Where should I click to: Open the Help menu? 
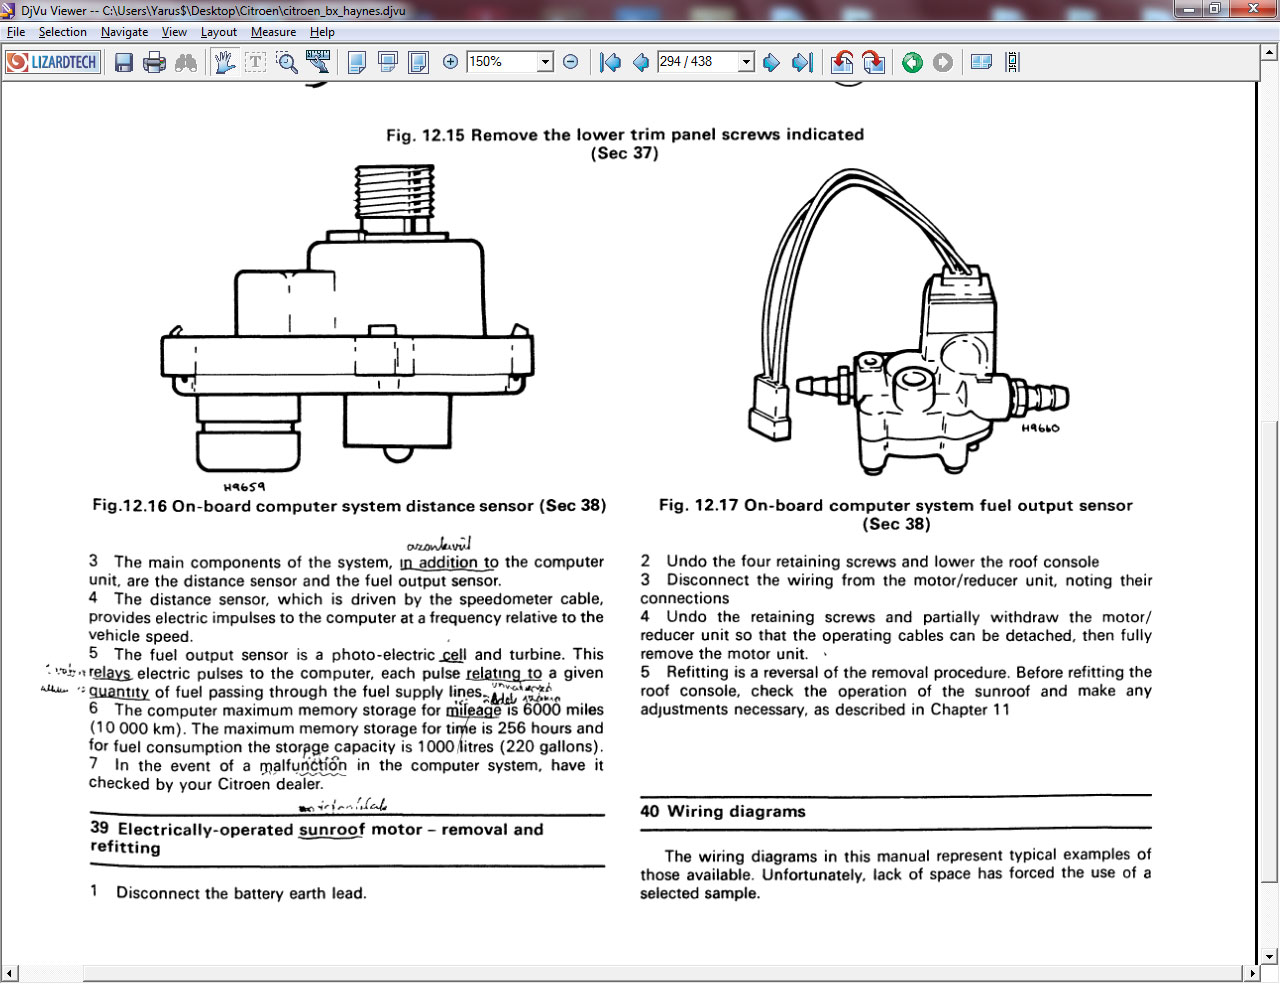click(322, 32)
